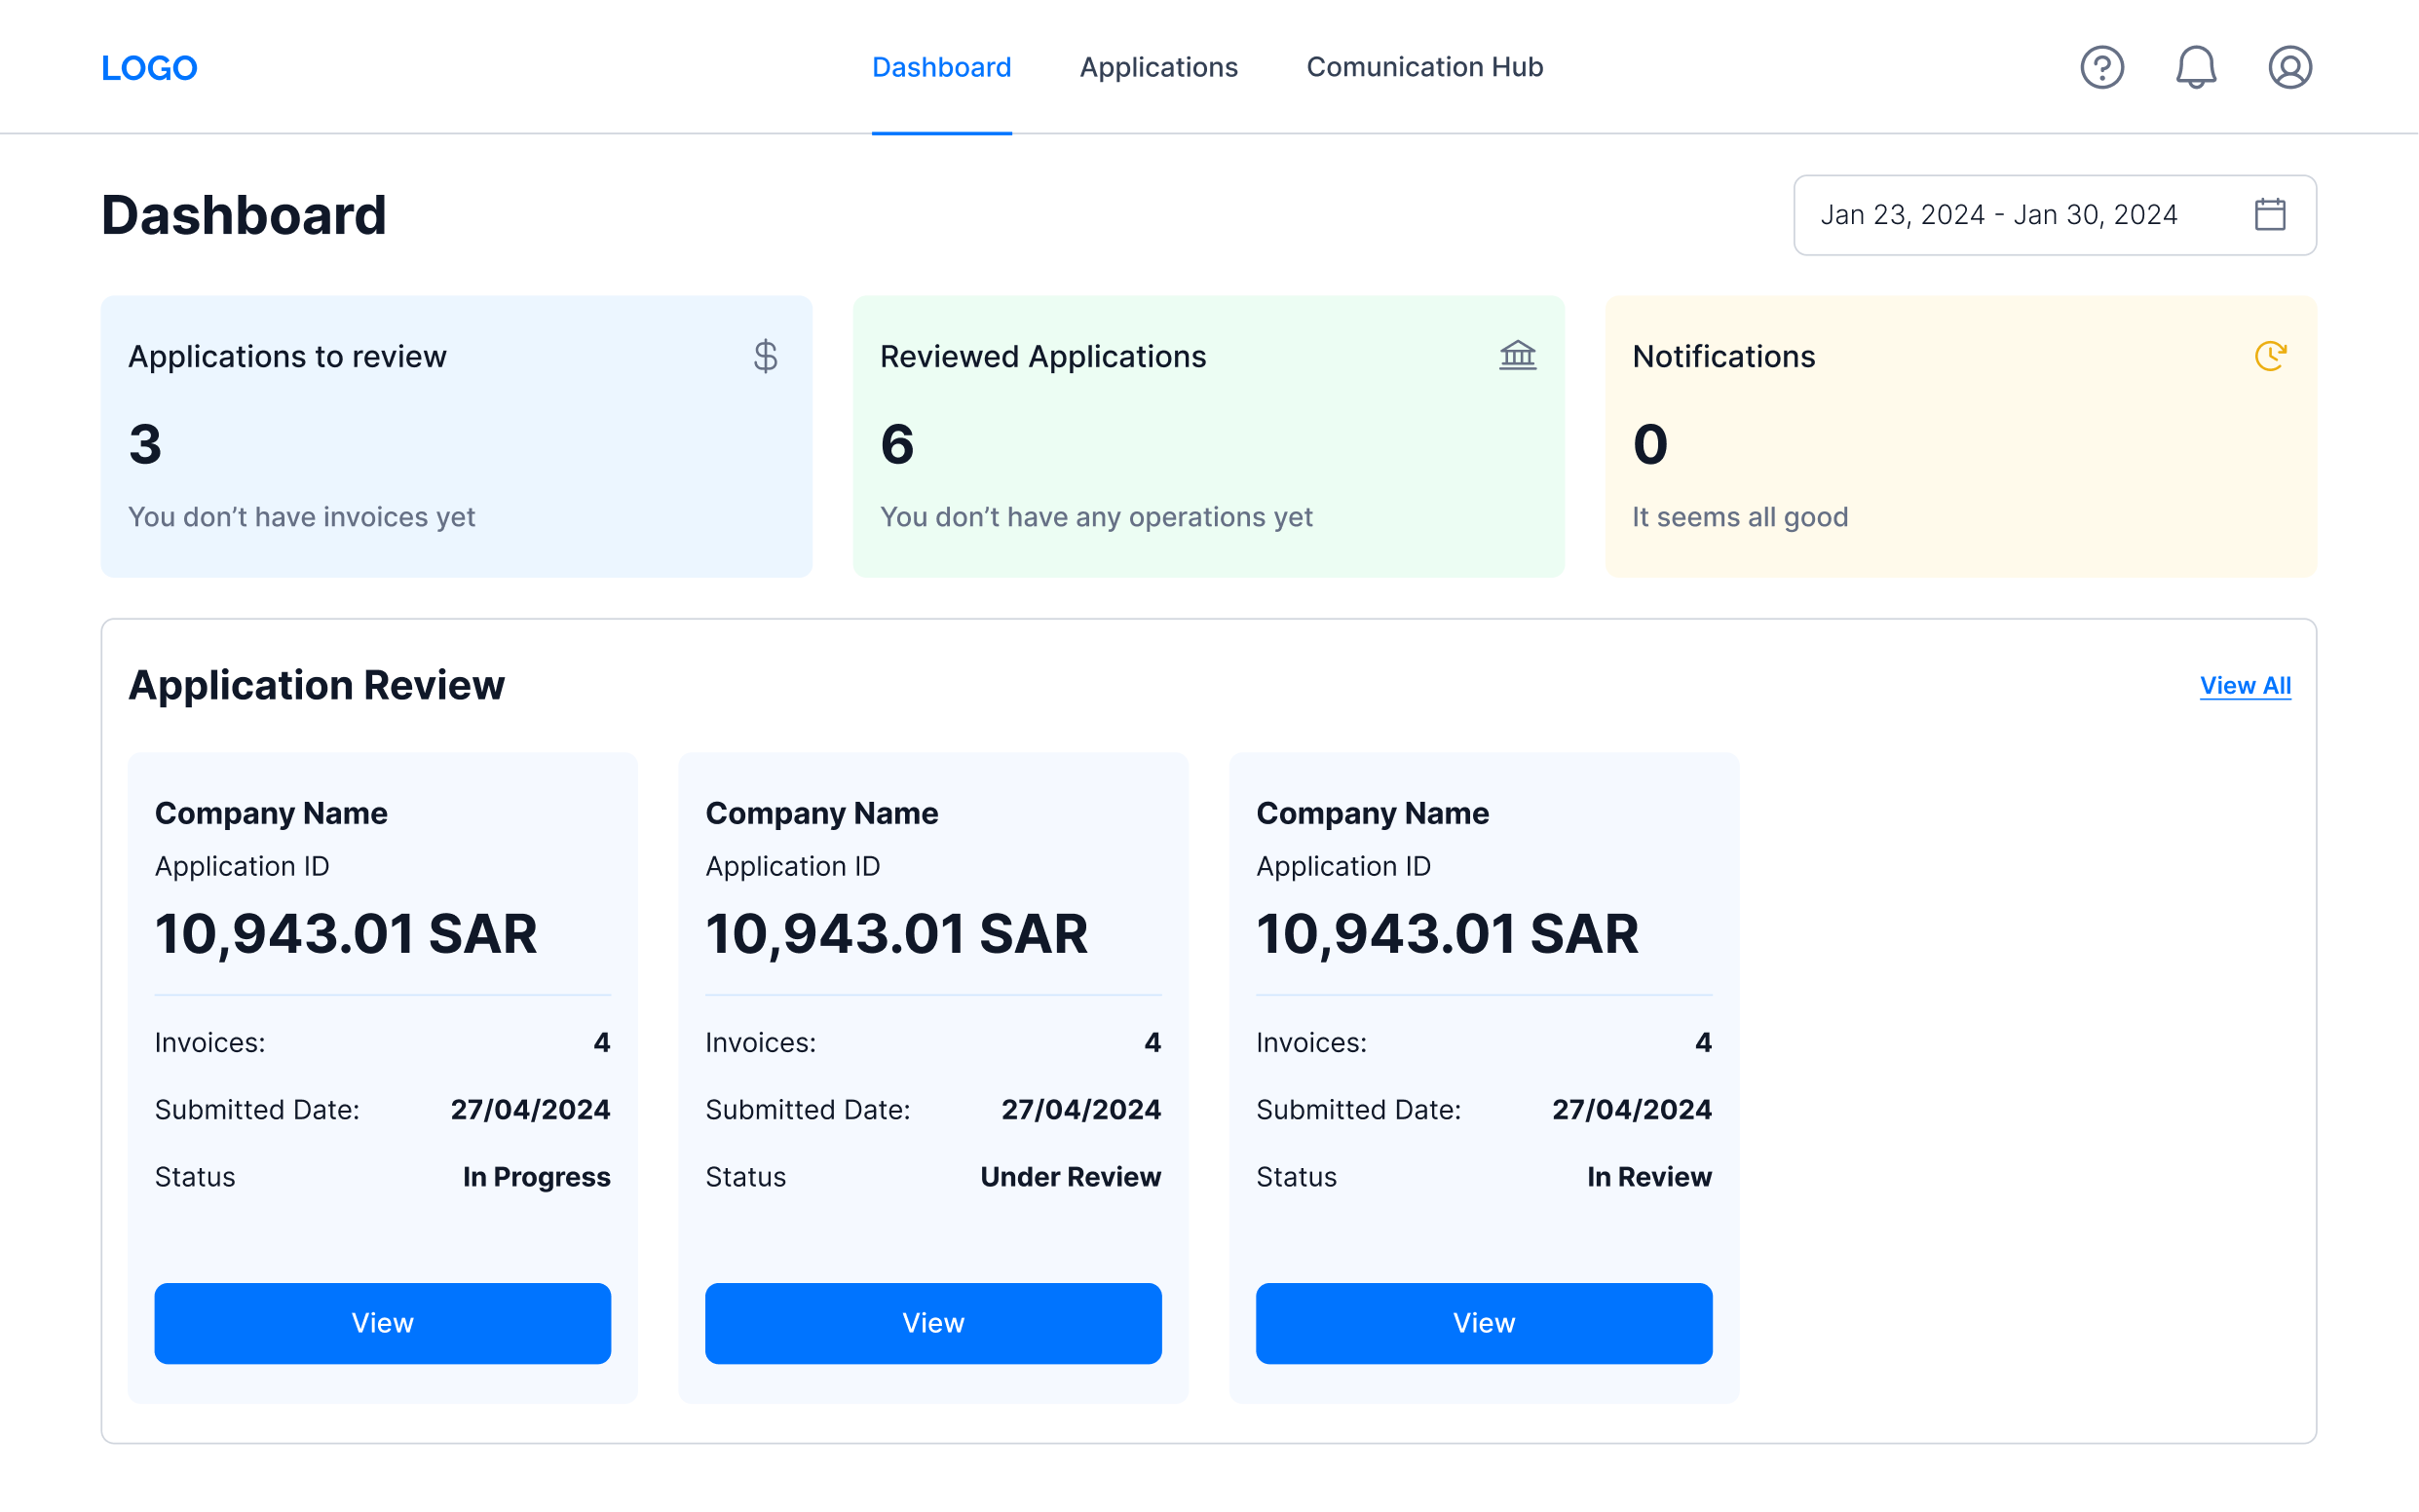Click the history icon on Notifications card
This screenshot has width=2419, height=1512.
click(2271, 356)
